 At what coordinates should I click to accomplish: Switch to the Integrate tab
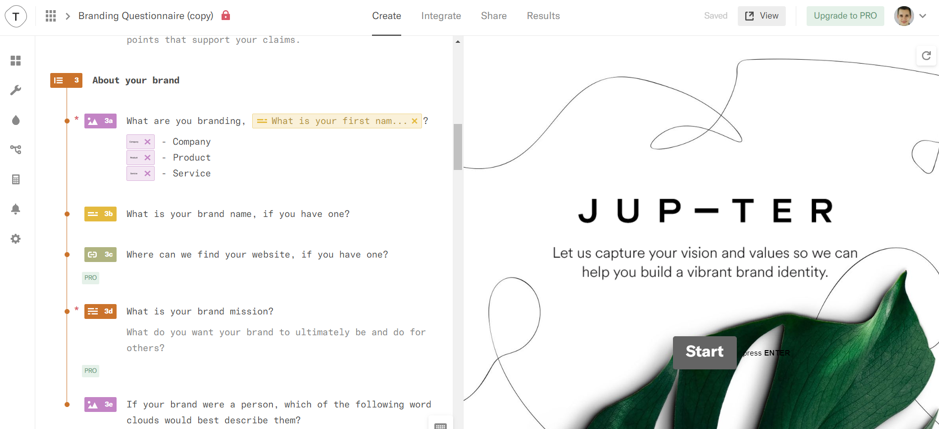click(441, 16)
